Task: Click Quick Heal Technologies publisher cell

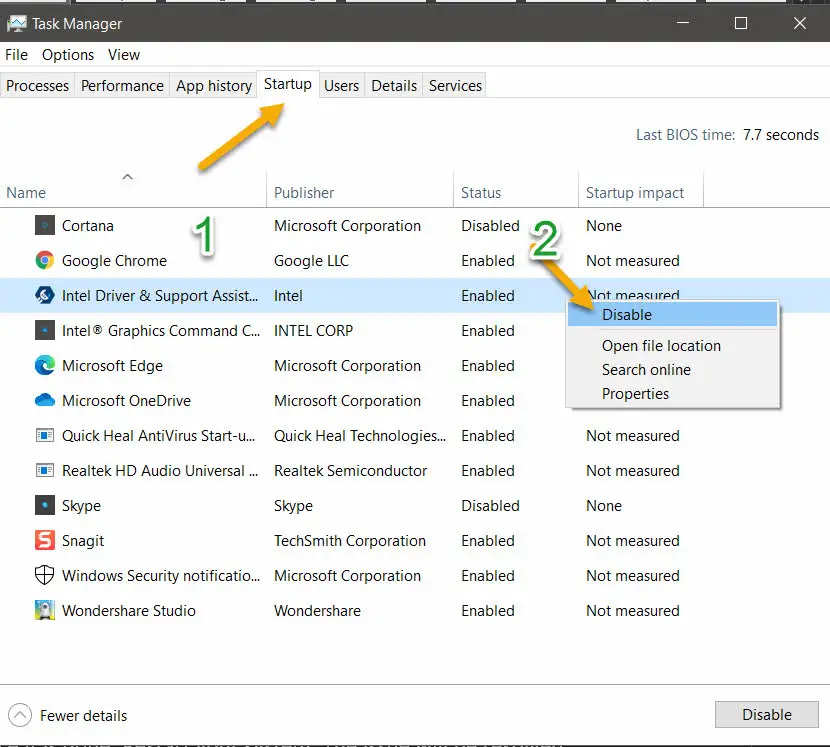Action: [x=360, y=436]
